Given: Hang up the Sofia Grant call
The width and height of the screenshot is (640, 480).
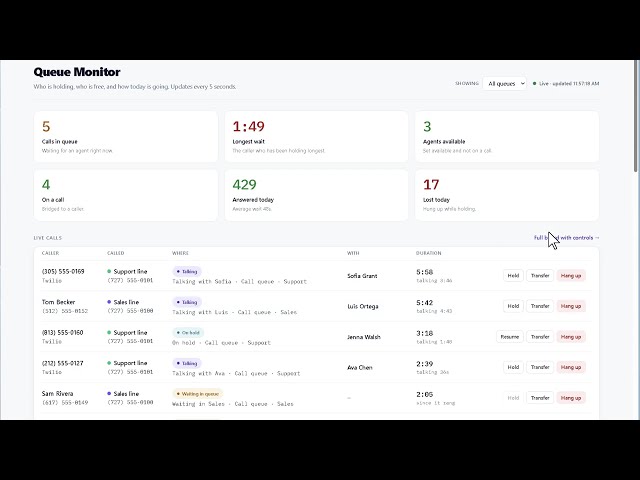Looking at the screenshot, I should 571,276.
